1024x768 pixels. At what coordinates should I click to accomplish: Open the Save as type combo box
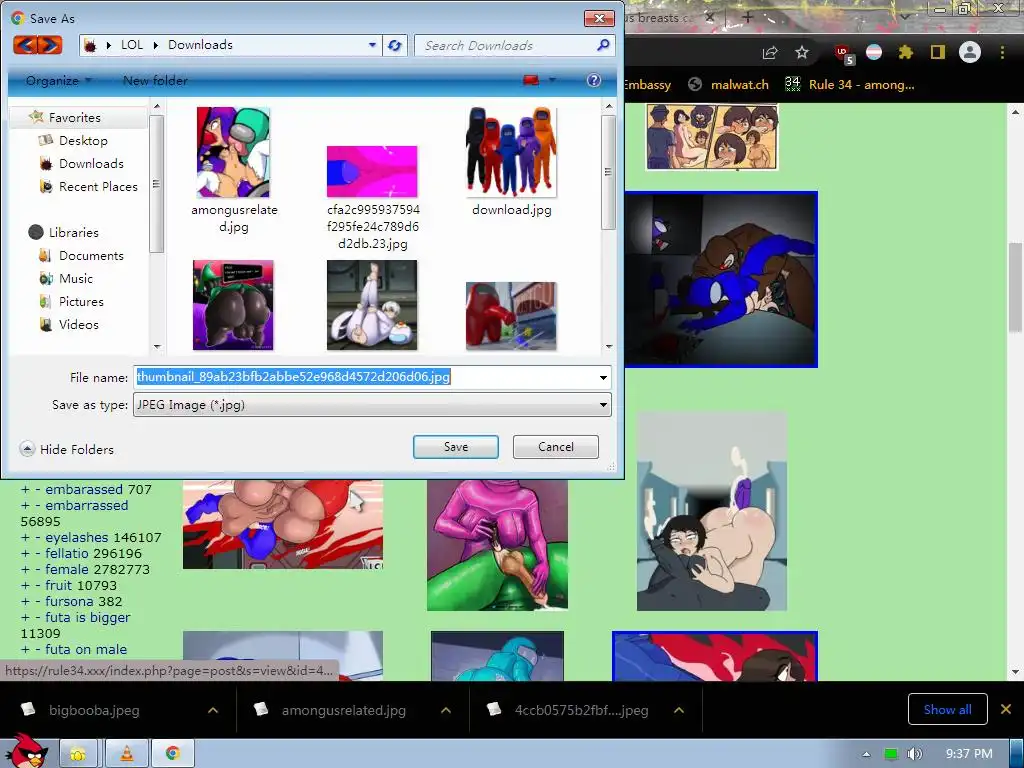point(372,405)
